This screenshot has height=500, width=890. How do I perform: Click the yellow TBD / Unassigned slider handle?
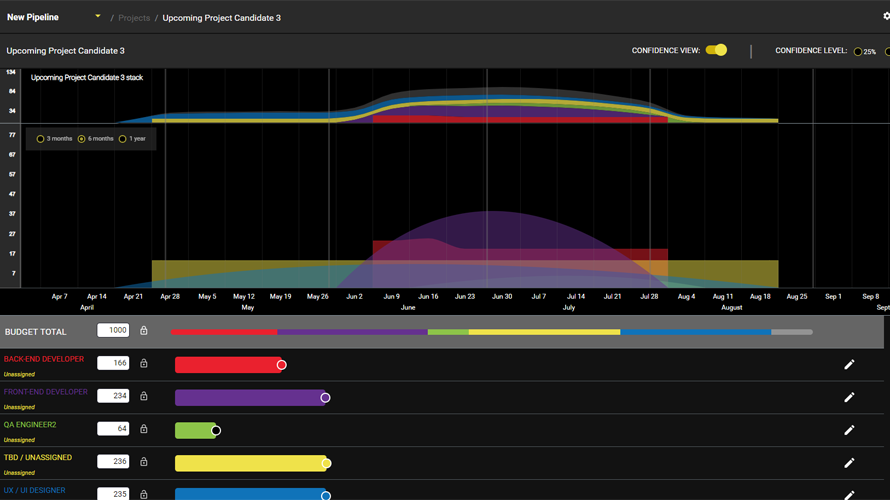tap(326, 464)
